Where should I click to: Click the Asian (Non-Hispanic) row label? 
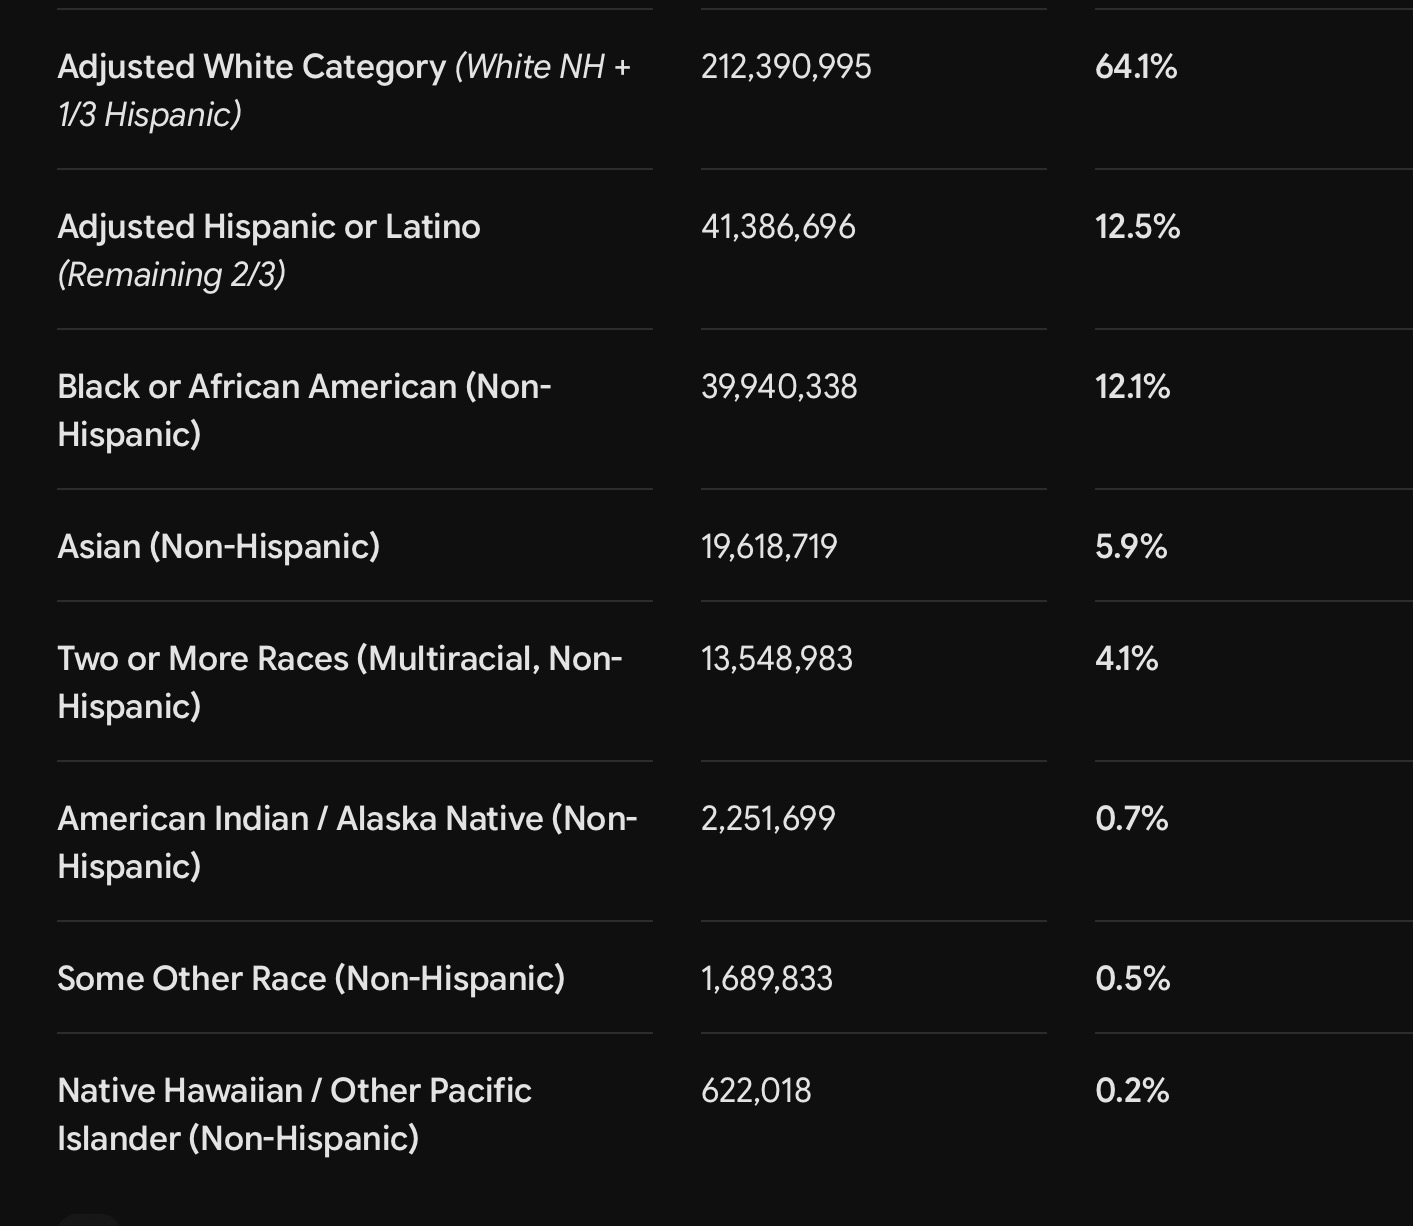tap(219, 546)
